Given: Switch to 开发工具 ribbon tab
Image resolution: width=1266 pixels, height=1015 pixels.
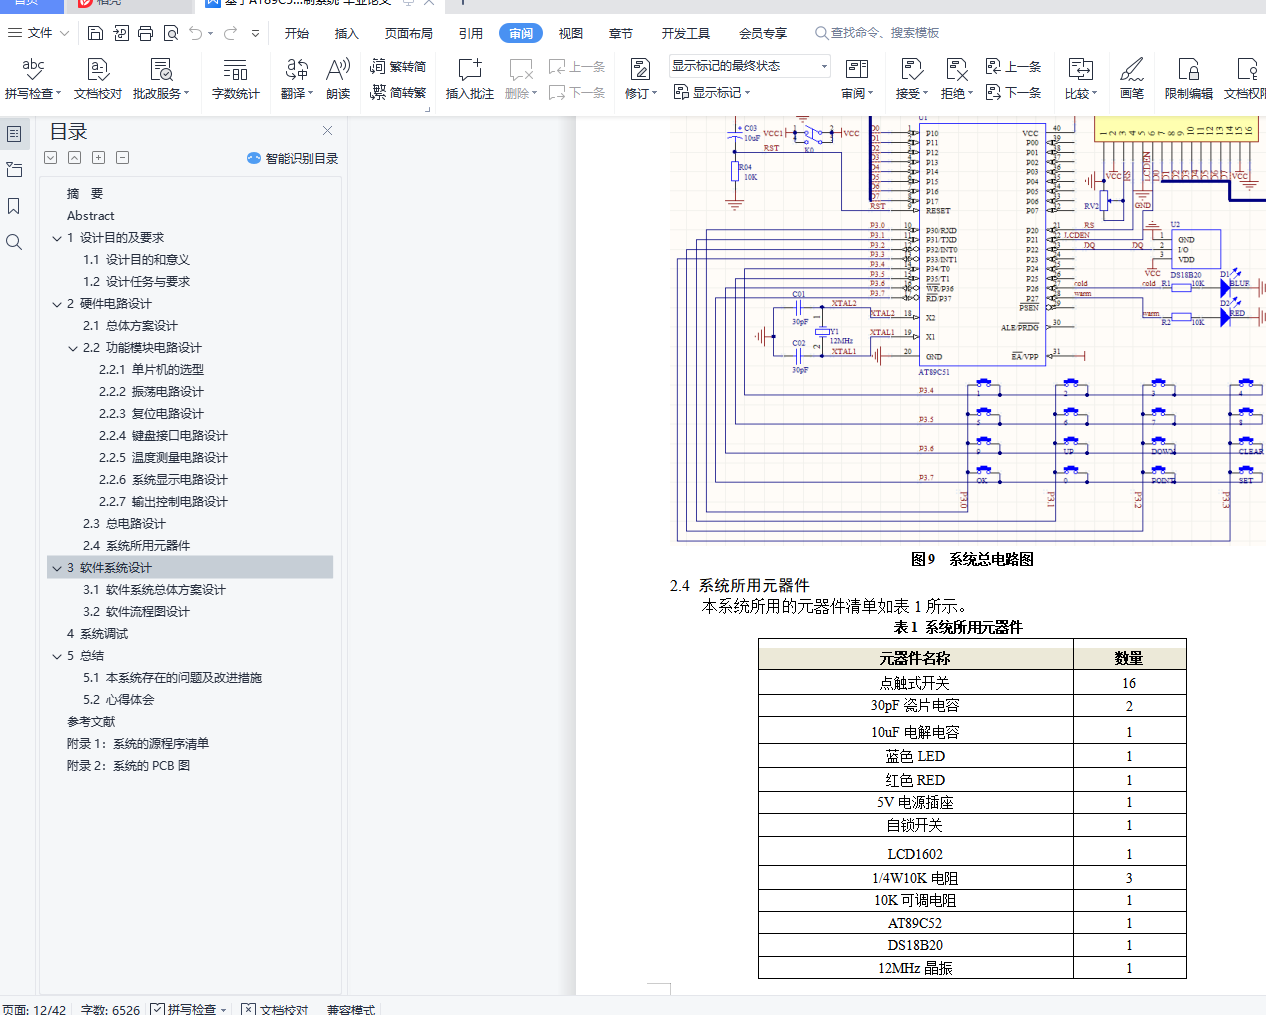Looking at the screenshot, I should tap(685, 33).
